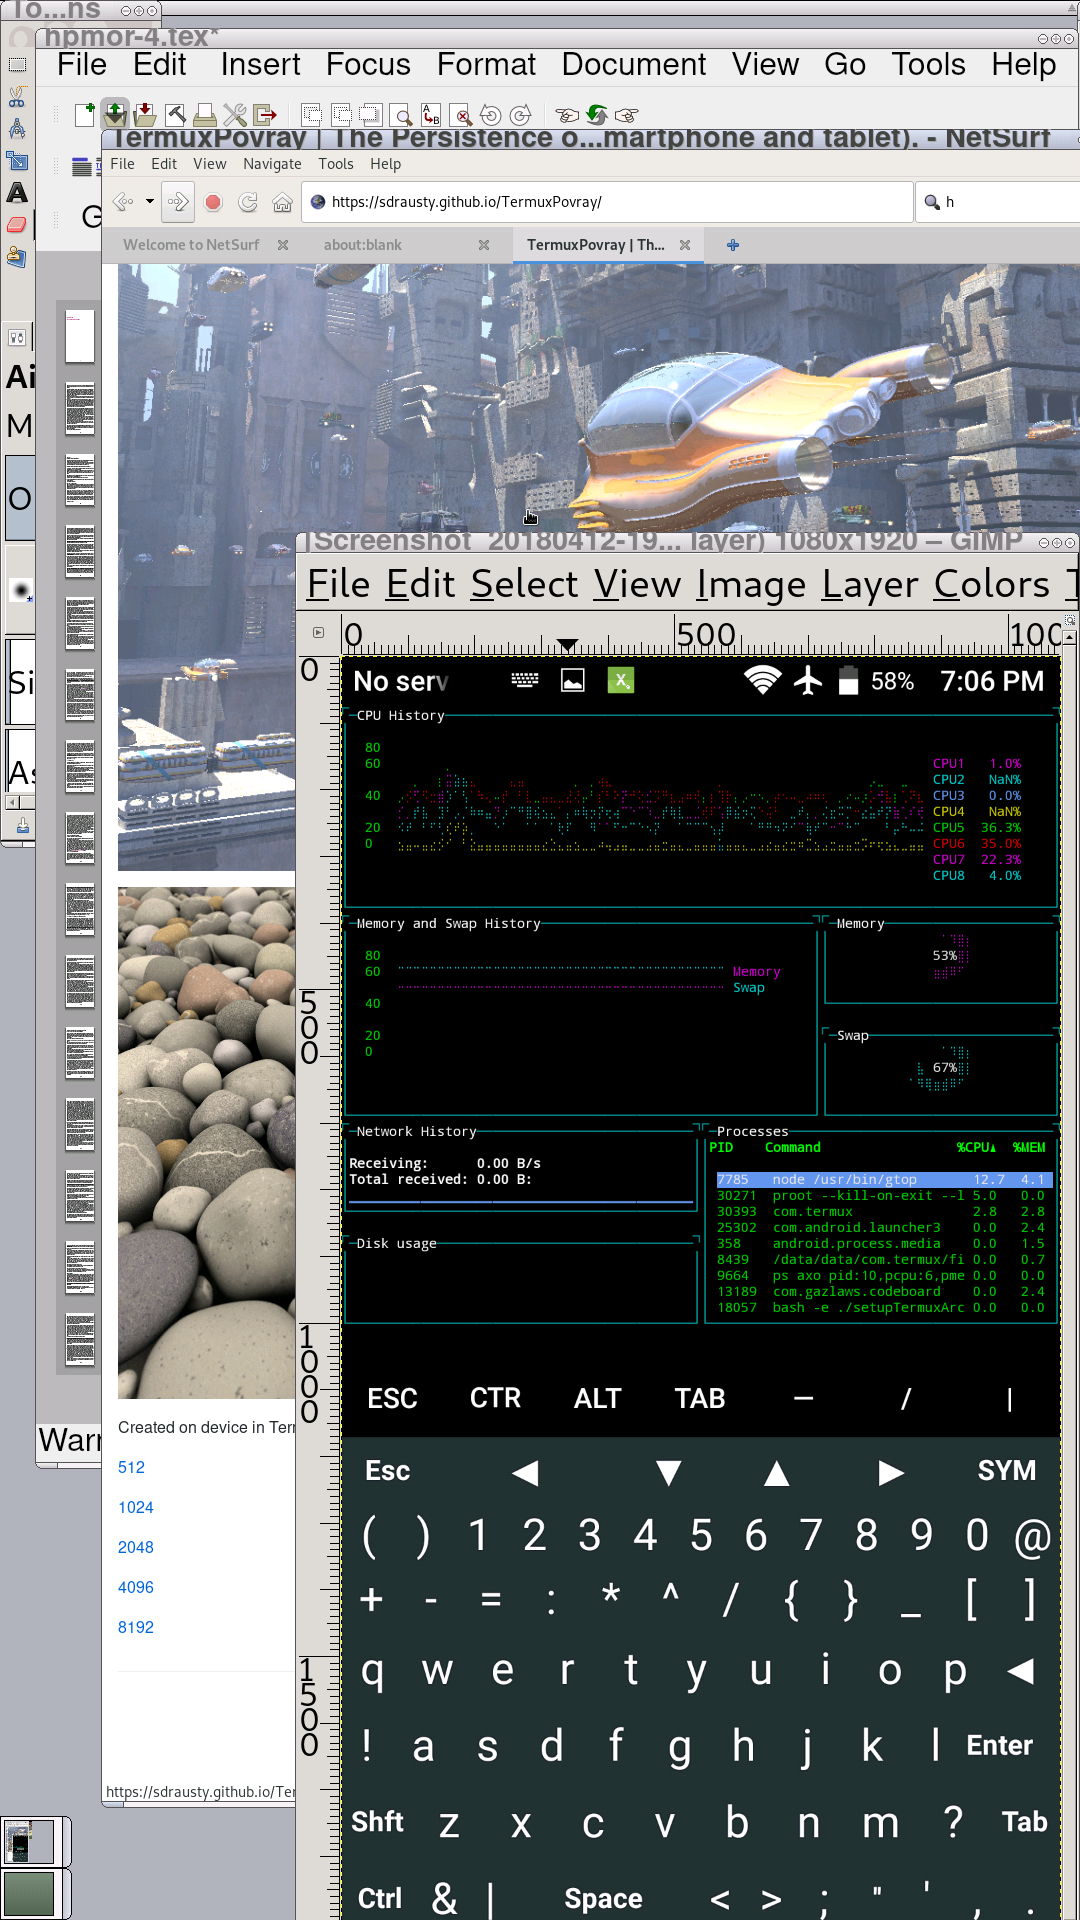
Task: Open the NetSurf back history dropdown arrow
Action: click(x=150, y=202)
